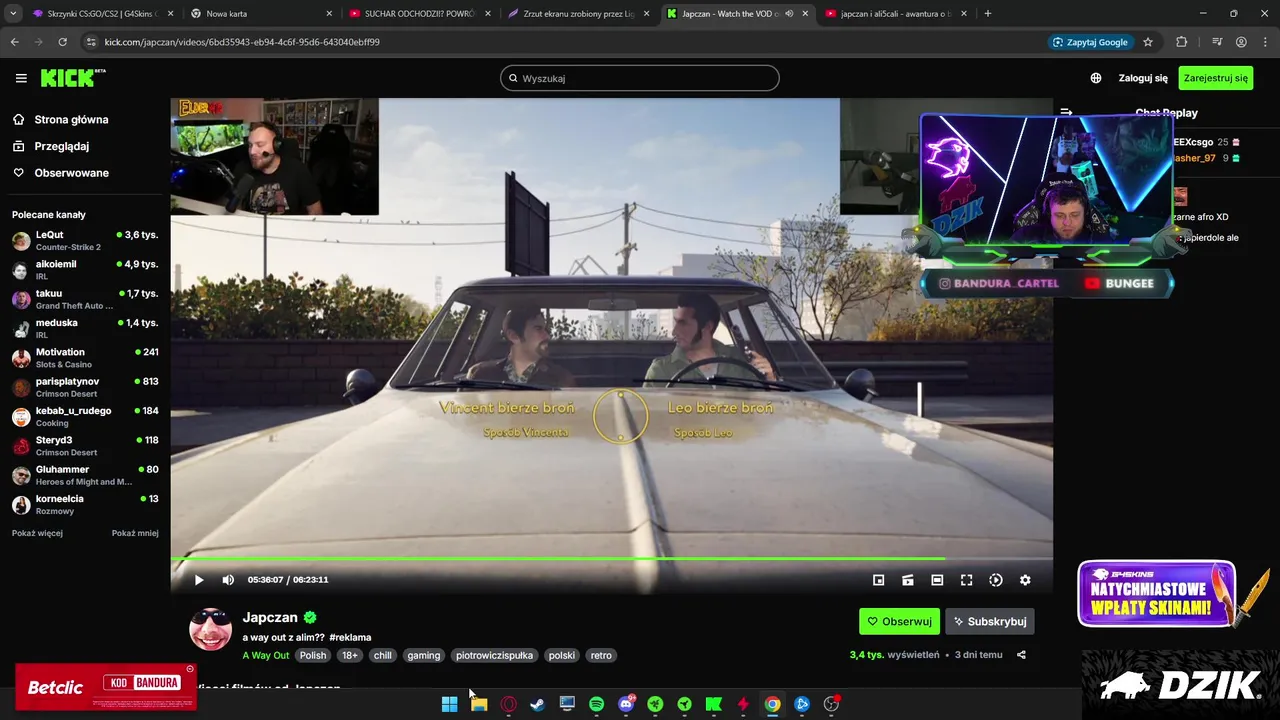Expand list with Pokaż więcej
1280x720 pixels.
[x=37, y=533]
